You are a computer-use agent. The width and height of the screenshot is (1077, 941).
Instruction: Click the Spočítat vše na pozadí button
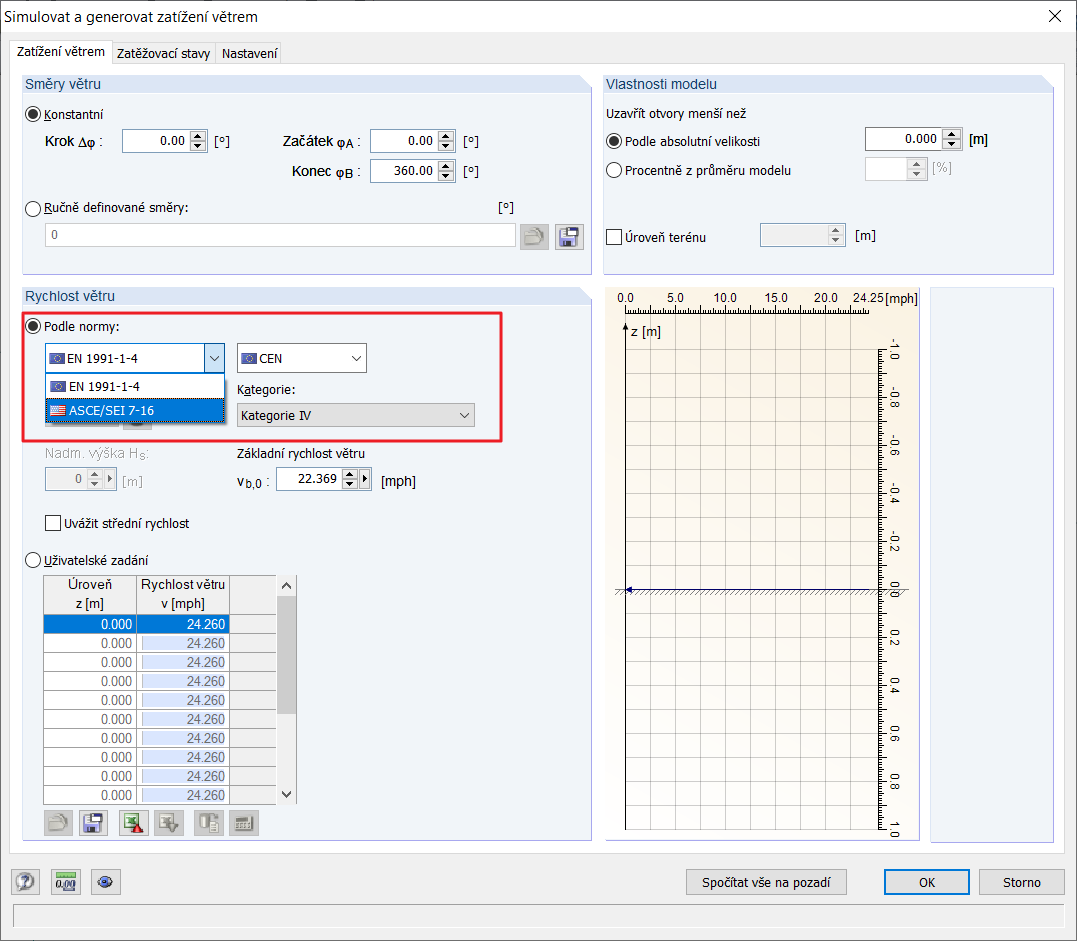[766, 882]
